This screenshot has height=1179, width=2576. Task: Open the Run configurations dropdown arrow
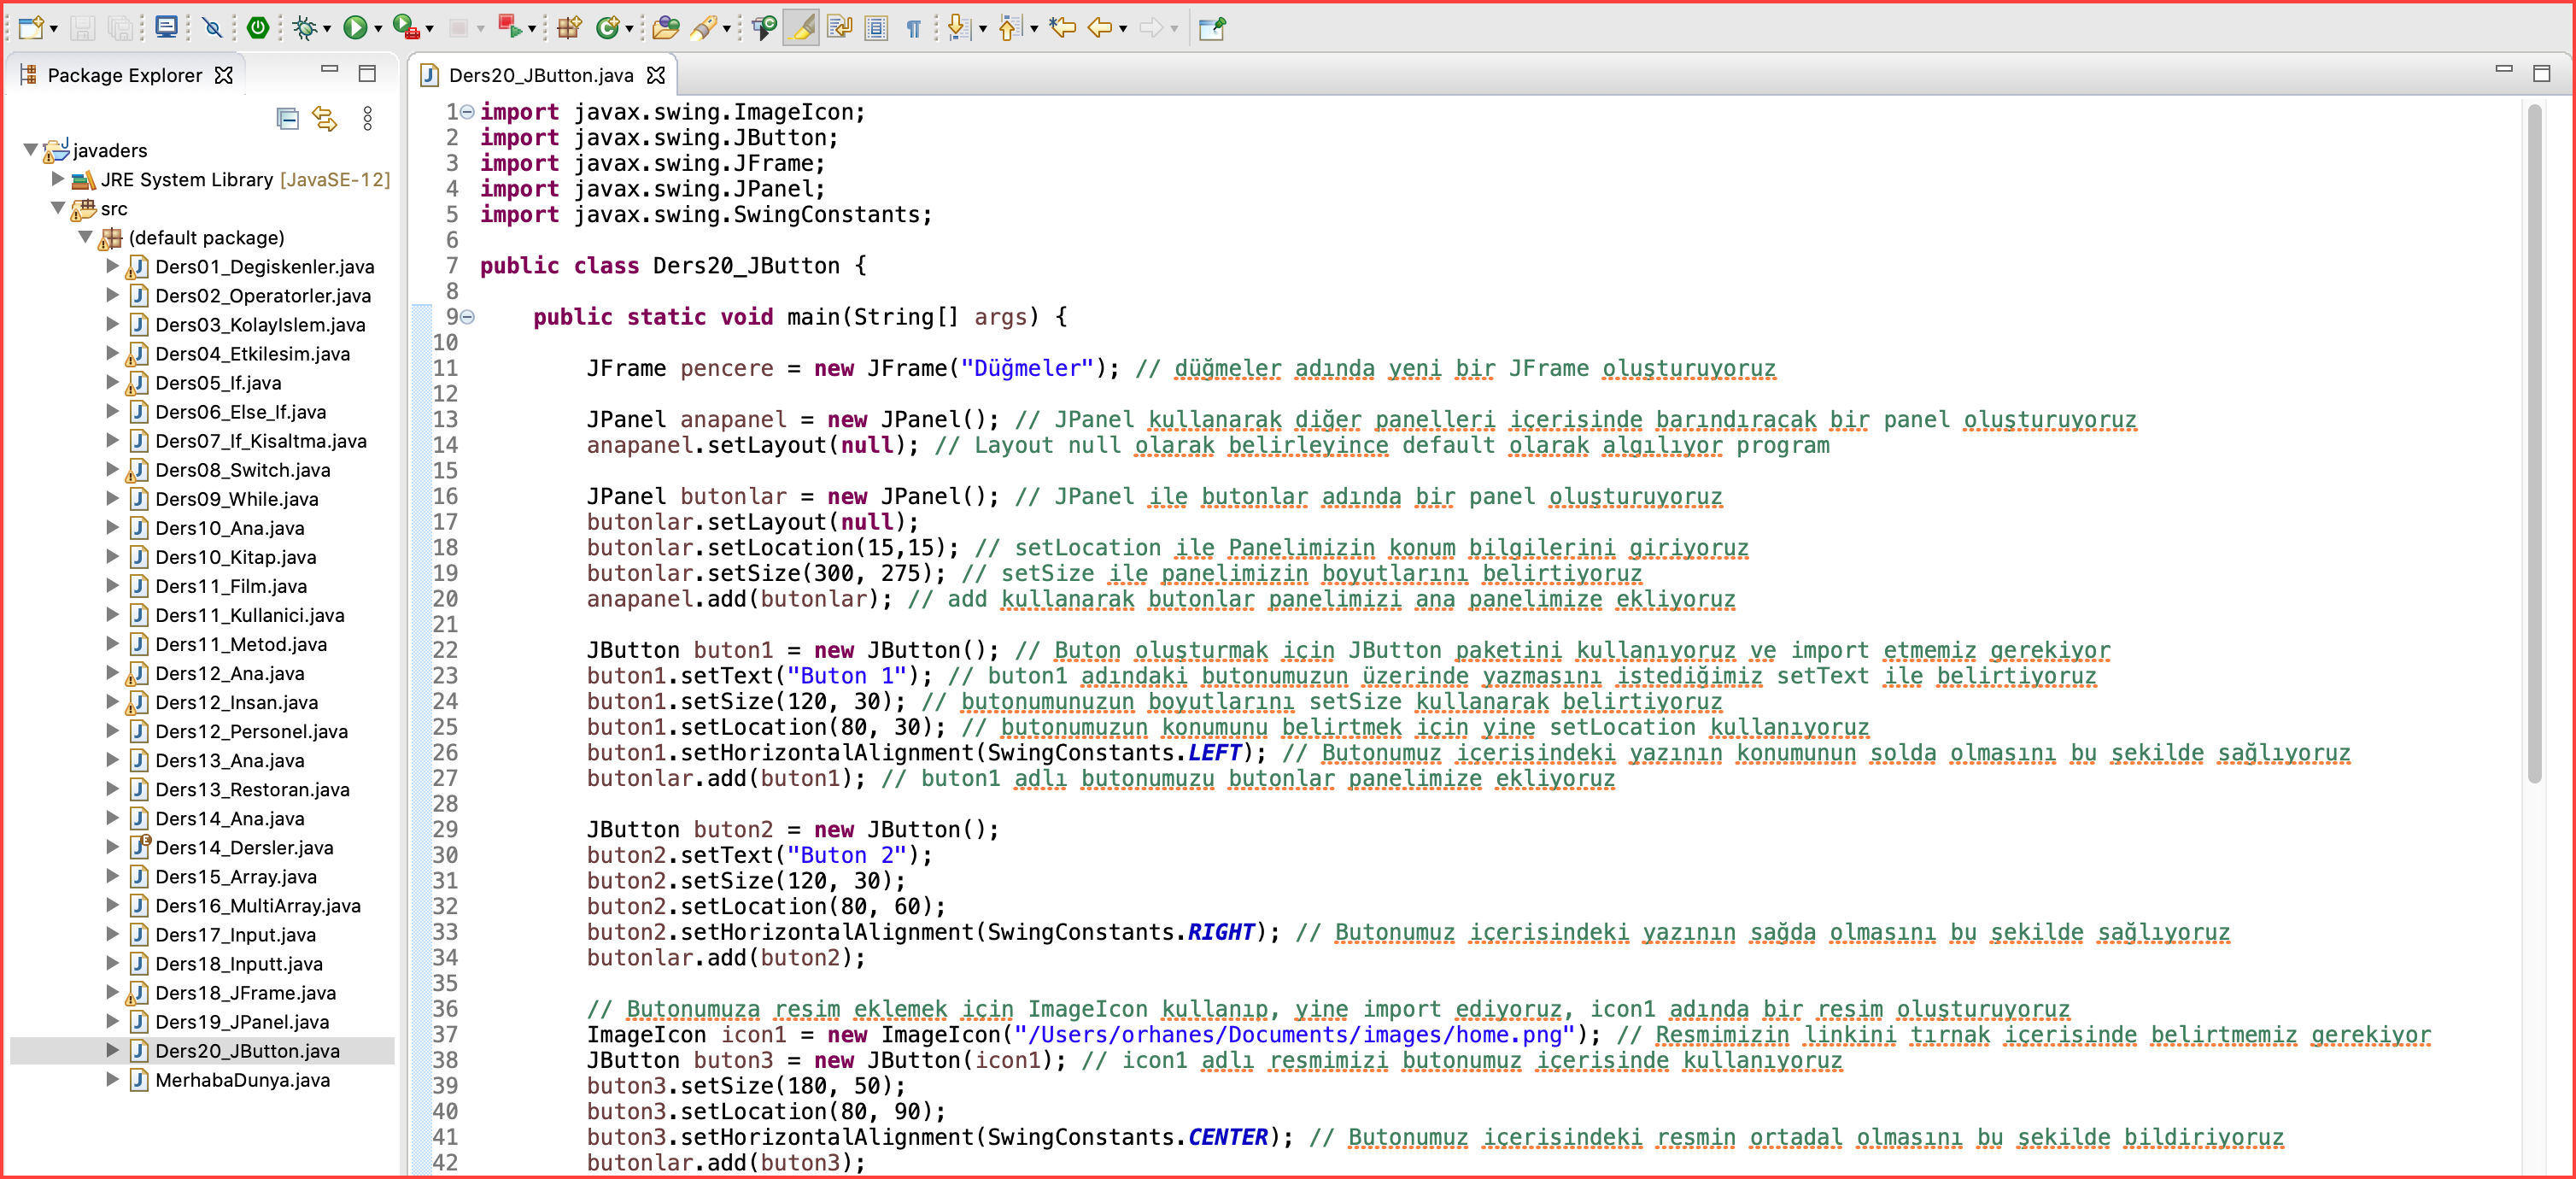(x=378, y=30)
